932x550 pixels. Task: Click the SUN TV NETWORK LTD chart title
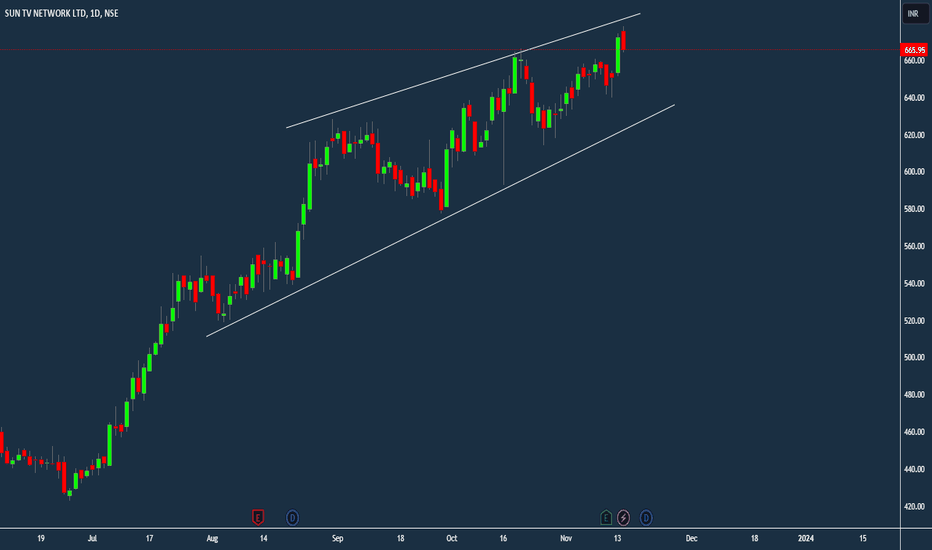click(61, 13)
